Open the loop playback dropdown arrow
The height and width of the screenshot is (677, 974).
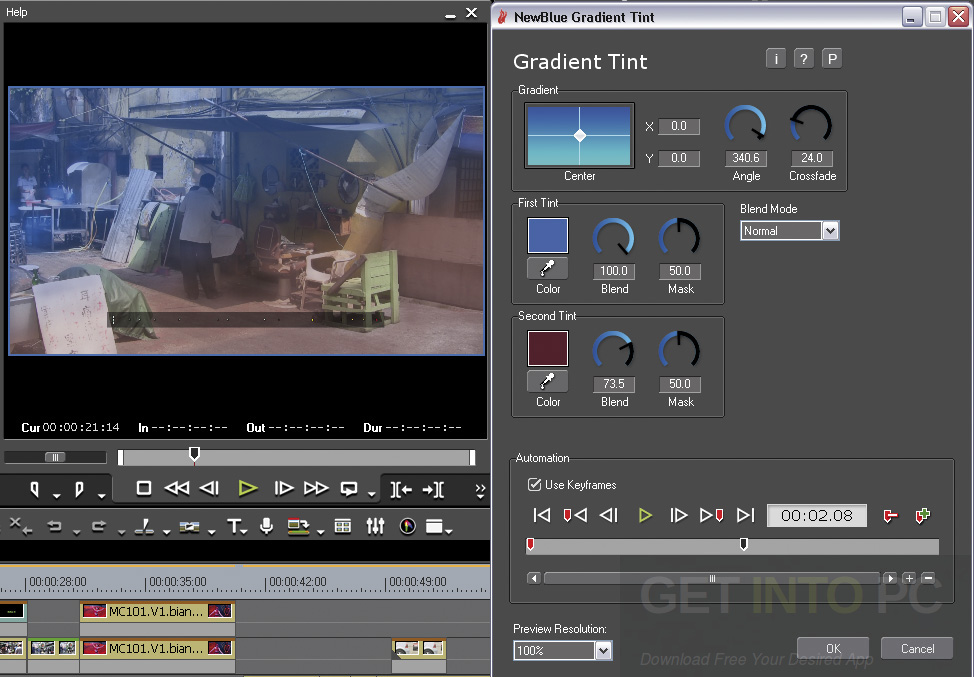tap(371, 494)
